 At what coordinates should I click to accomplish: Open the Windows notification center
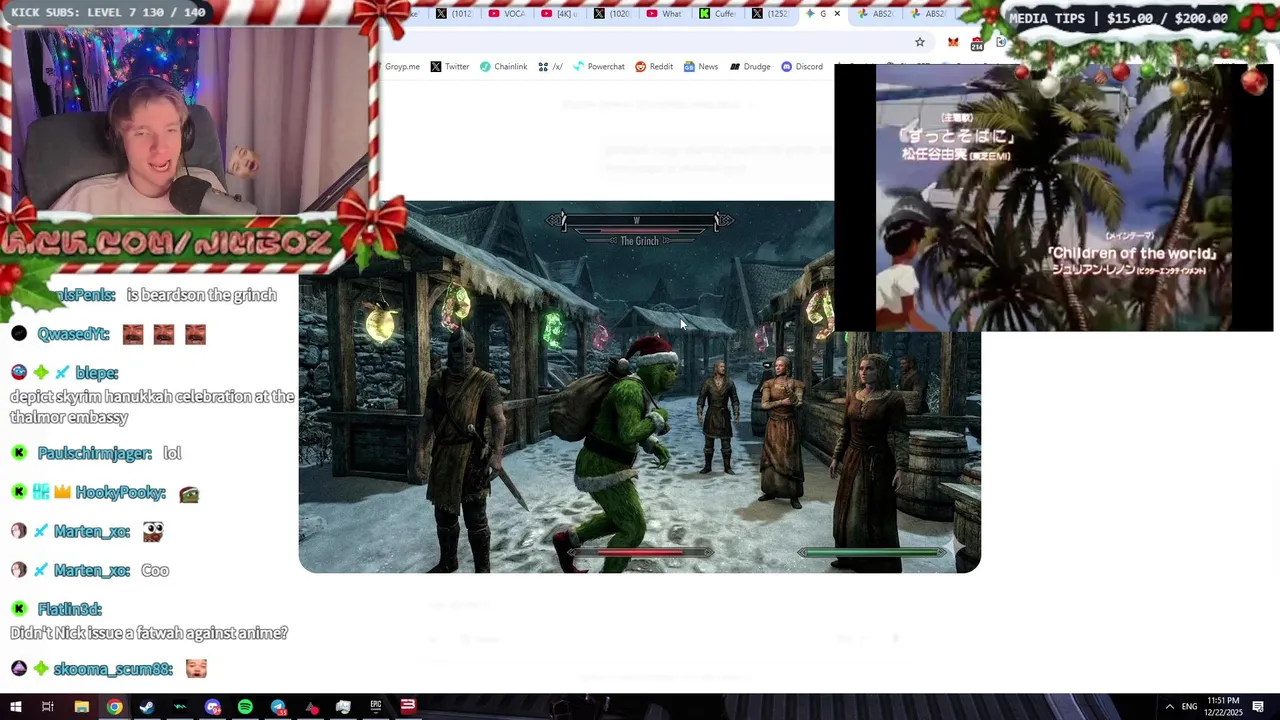[1258, 707]
